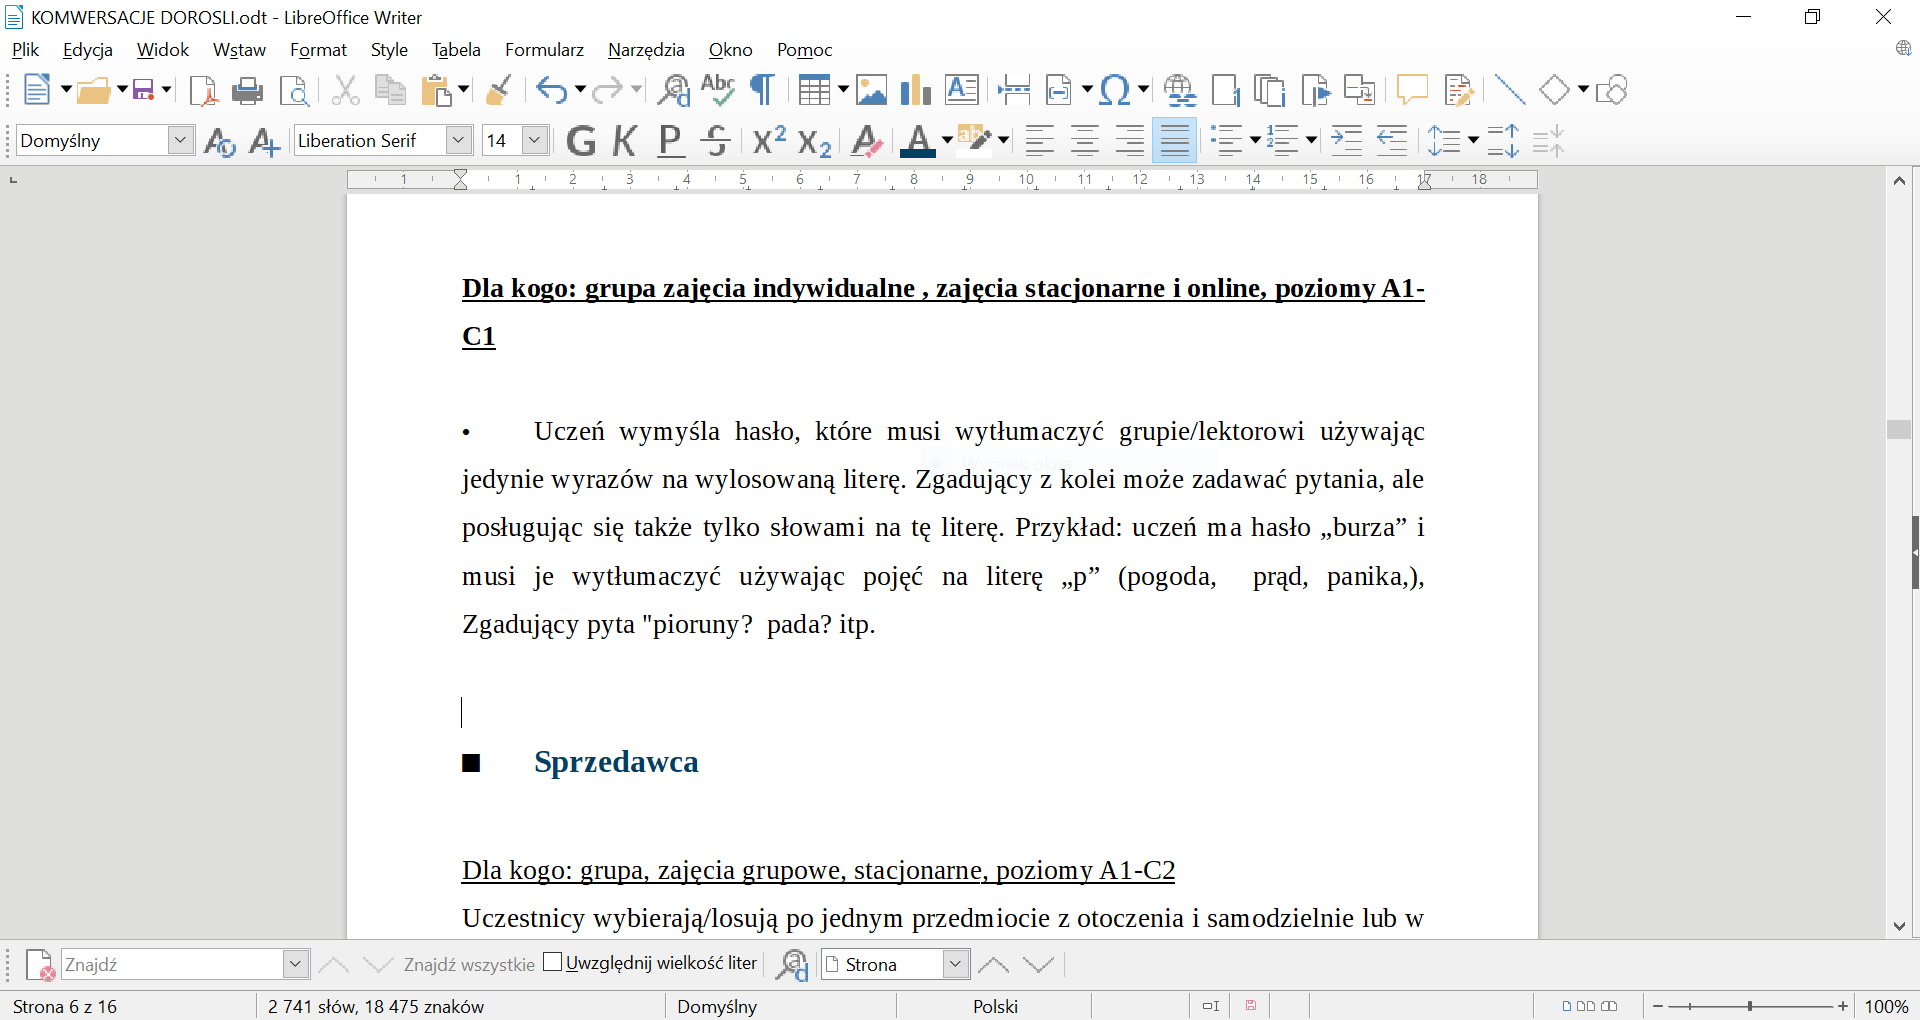Click the Print document icon

(x=247, y=91)
